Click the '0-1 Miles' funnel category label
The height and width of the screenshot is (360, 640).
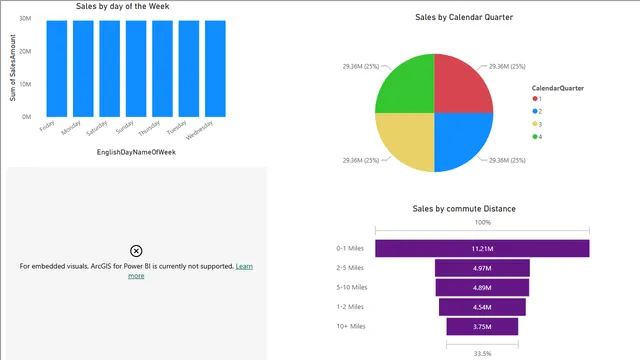pos(350,248)
